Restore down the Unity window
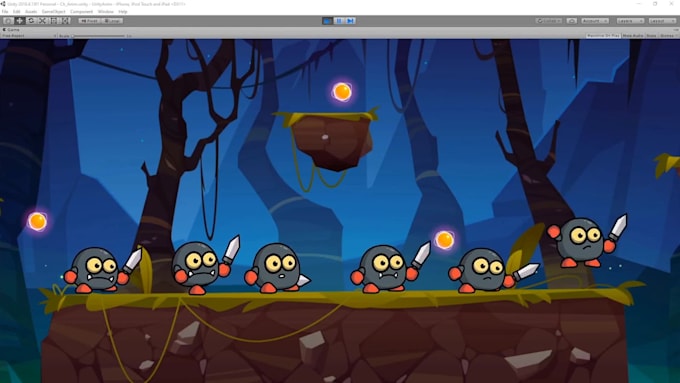680x383 pixels. click(655, 4)
